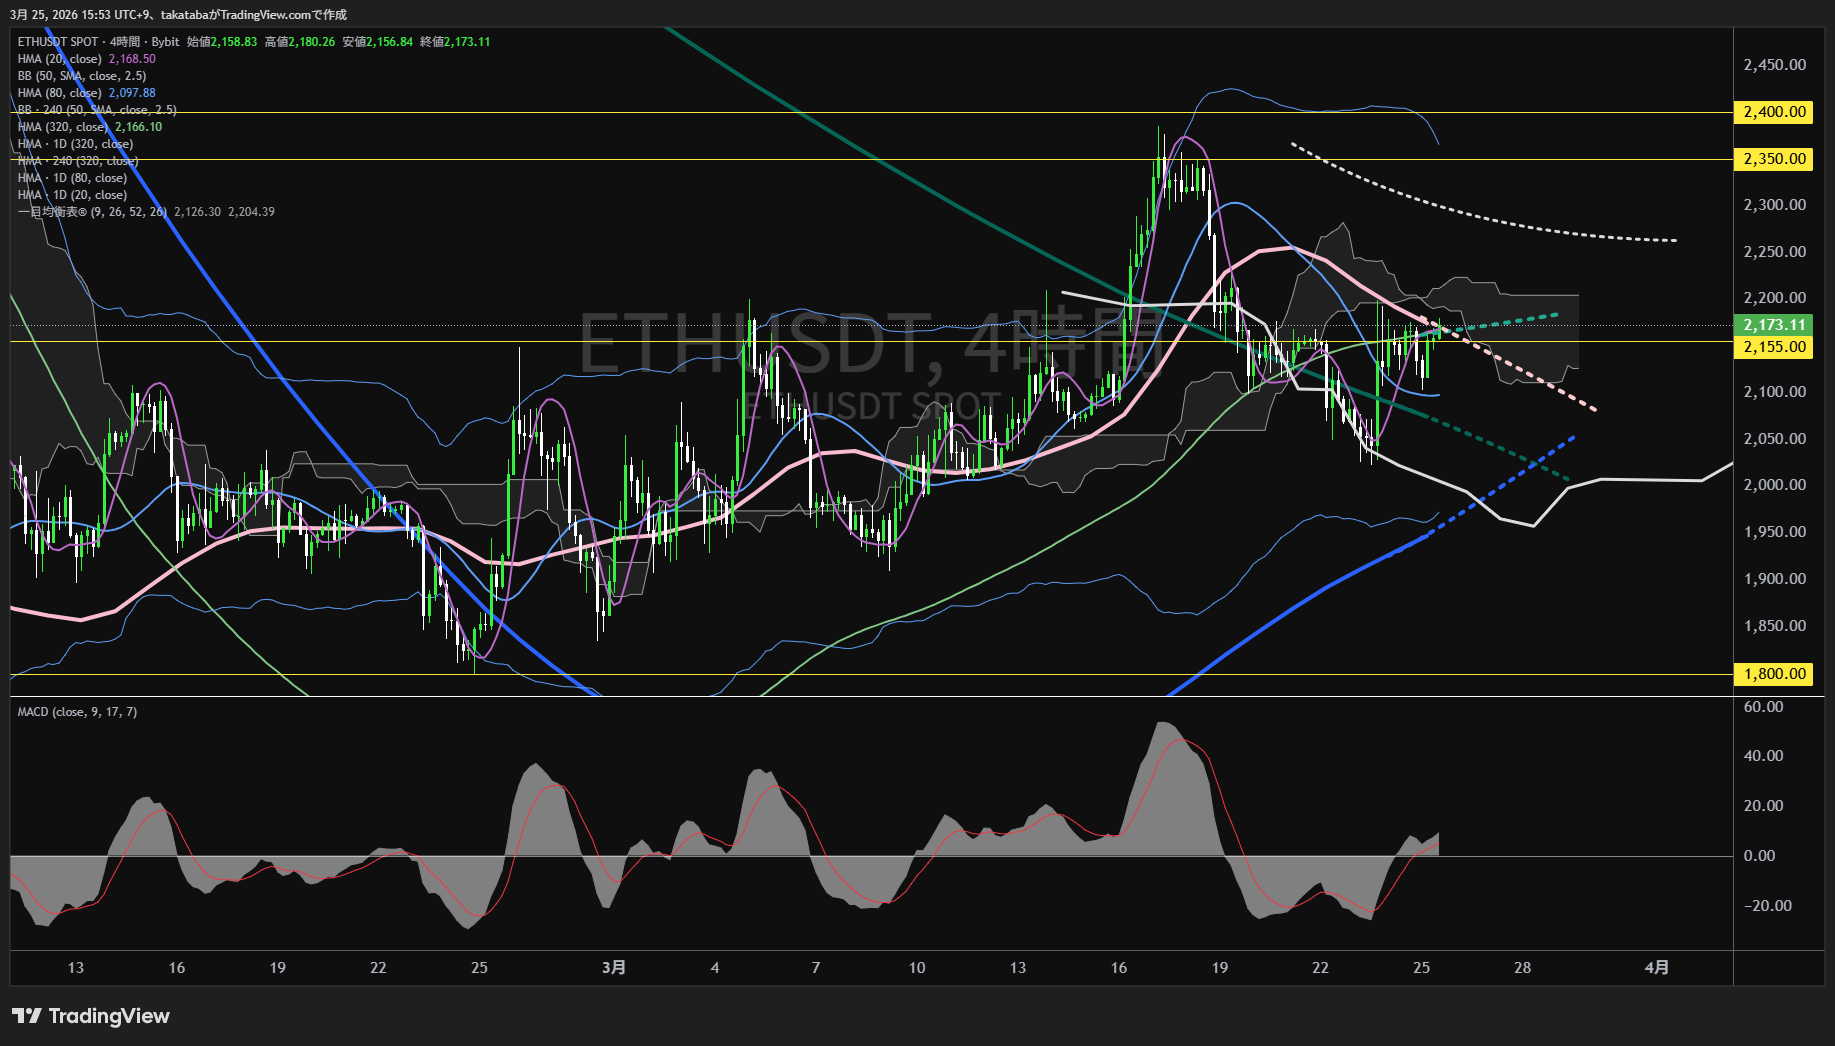Click the yellow 2,400.00 price label
The image size is (1835, 1046).
(x=1774, y=112)
